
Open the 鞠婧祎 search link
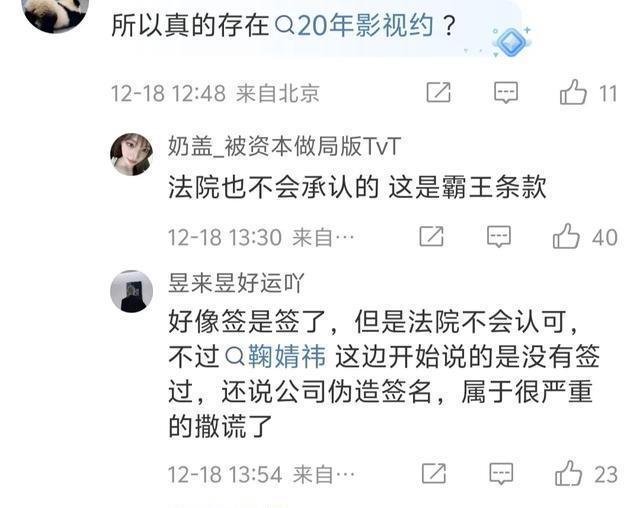point(276,356)
